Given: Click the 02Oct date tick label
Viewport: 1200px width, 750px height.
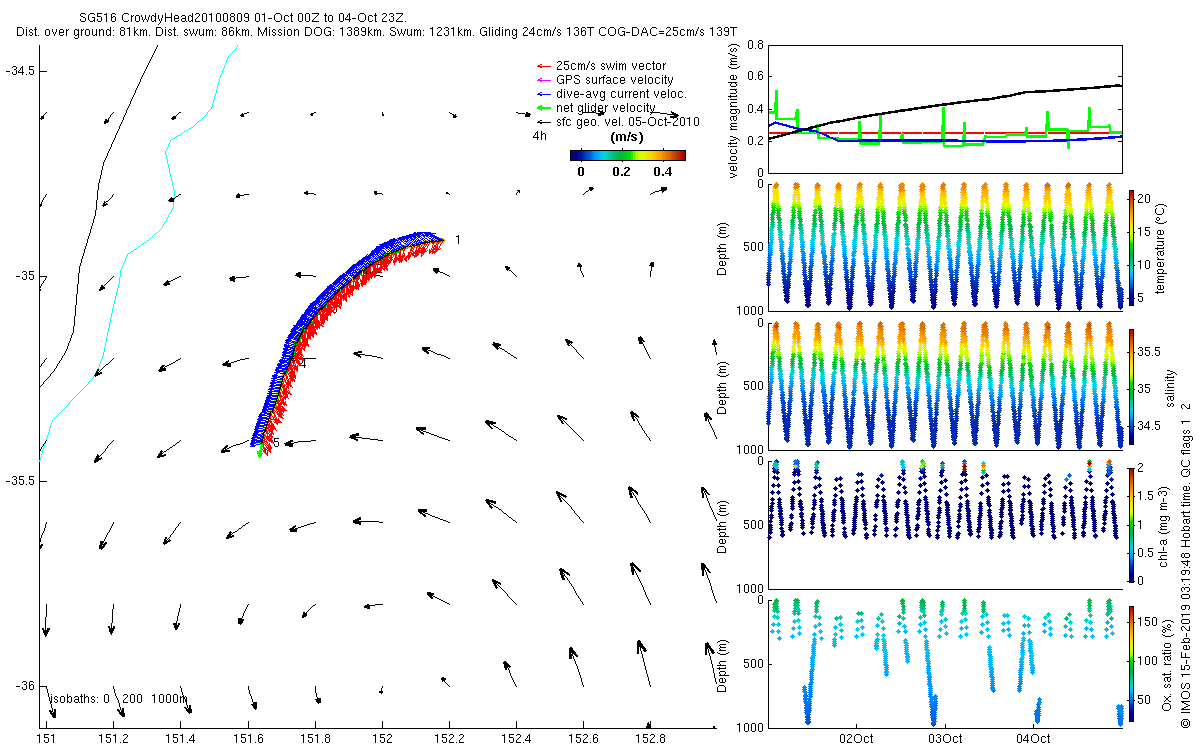Looking at the screenshot, I should [x=858, y=739].
